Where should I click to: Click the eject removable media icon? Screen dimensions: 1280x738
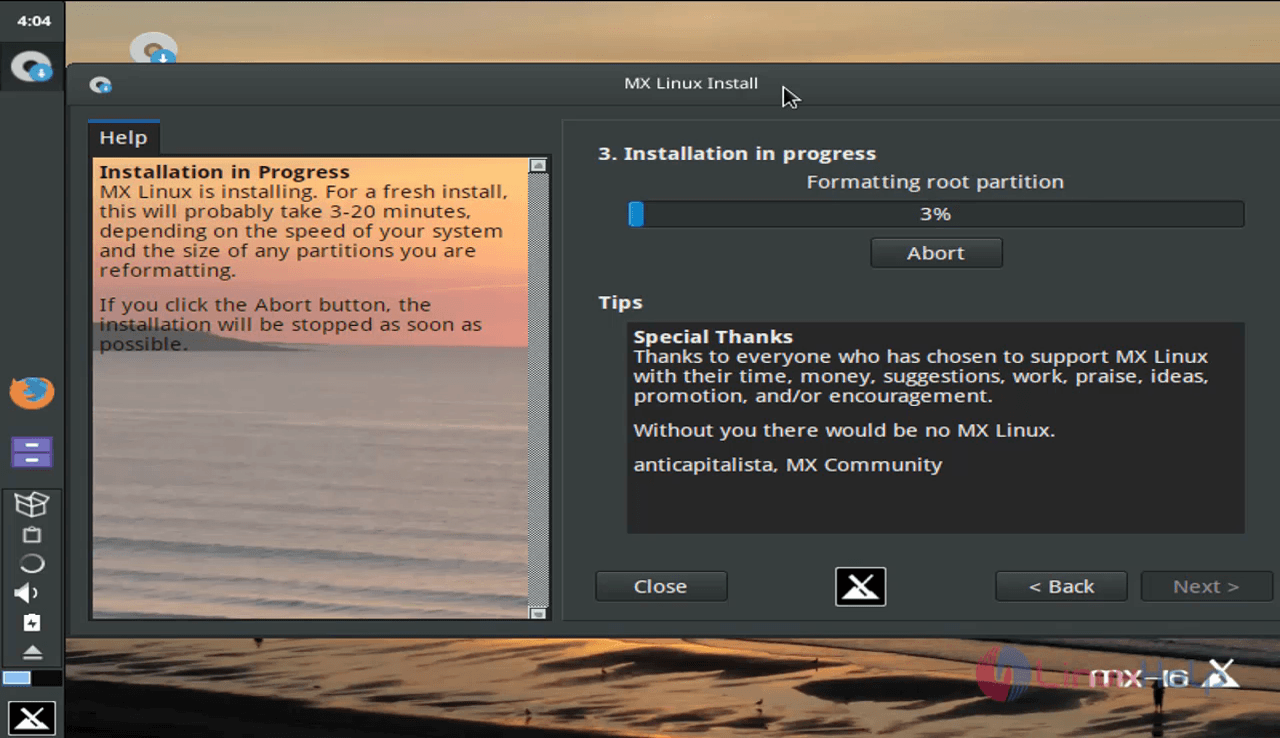click(32, 652)
